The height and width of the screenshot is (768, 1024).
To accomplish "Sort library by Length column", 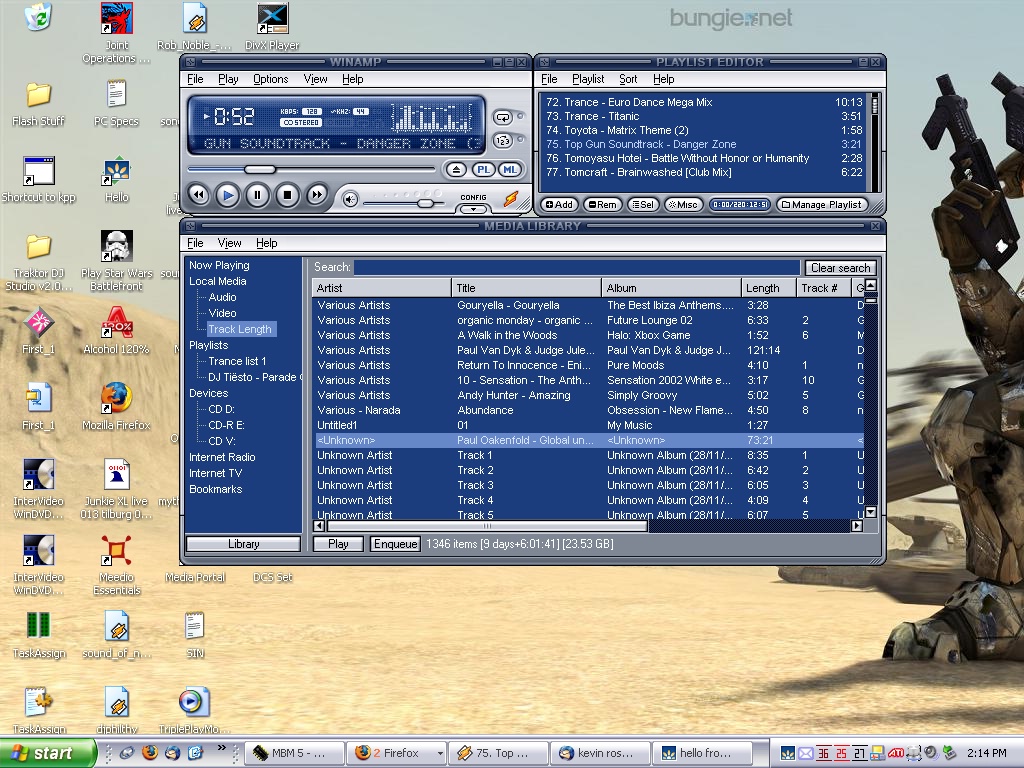I will [769, 288].
